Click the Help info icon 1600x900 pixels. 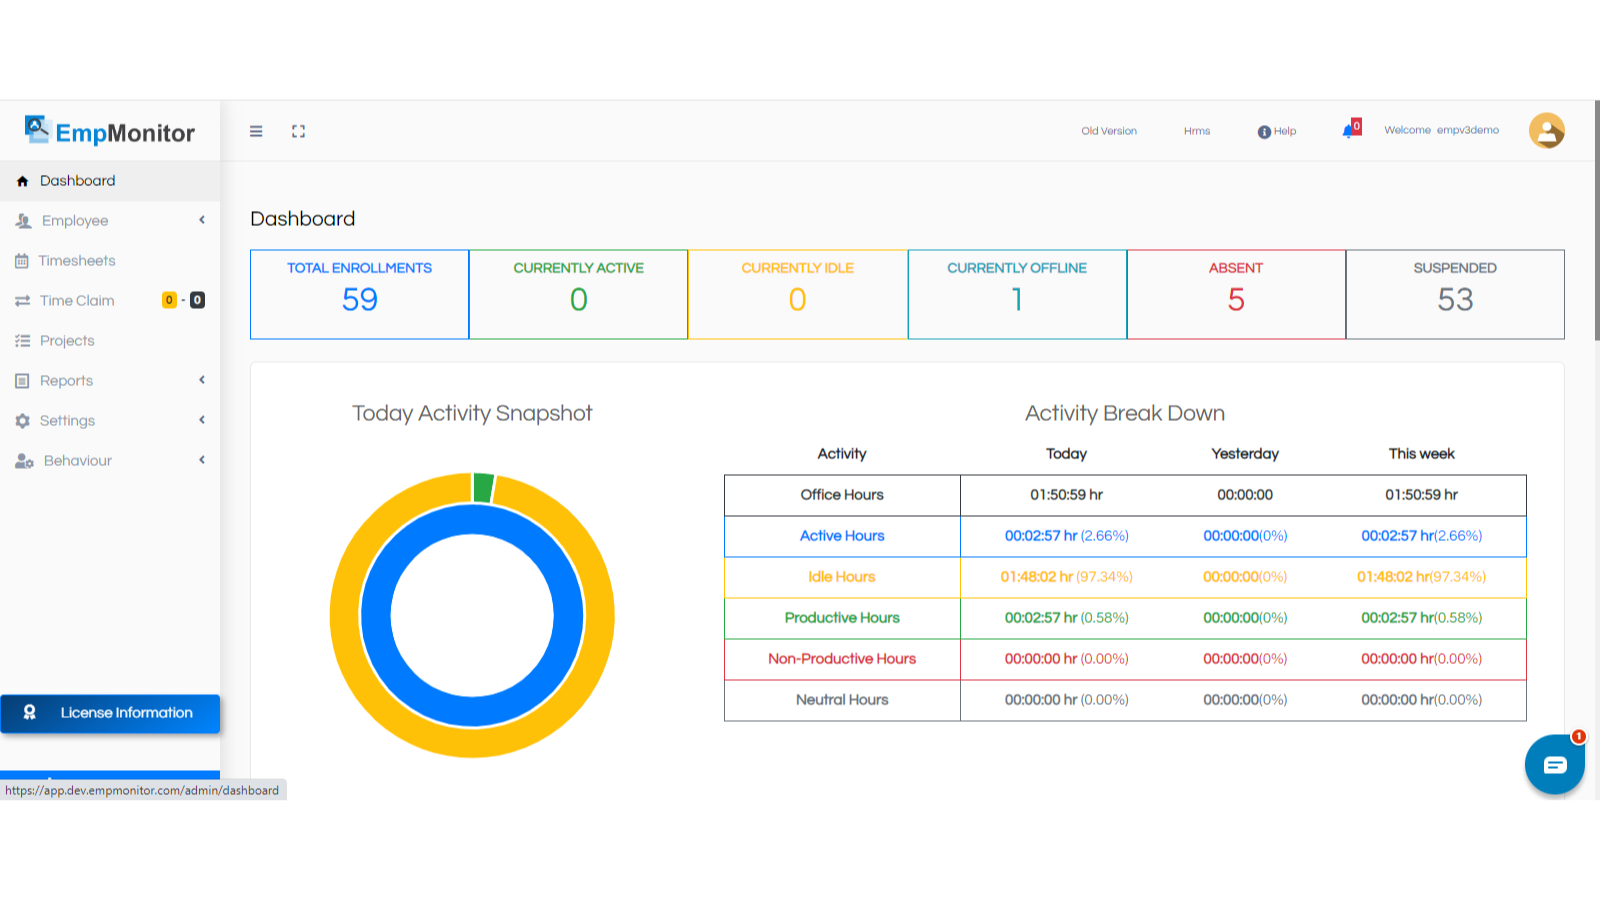tap(1264, 132)
